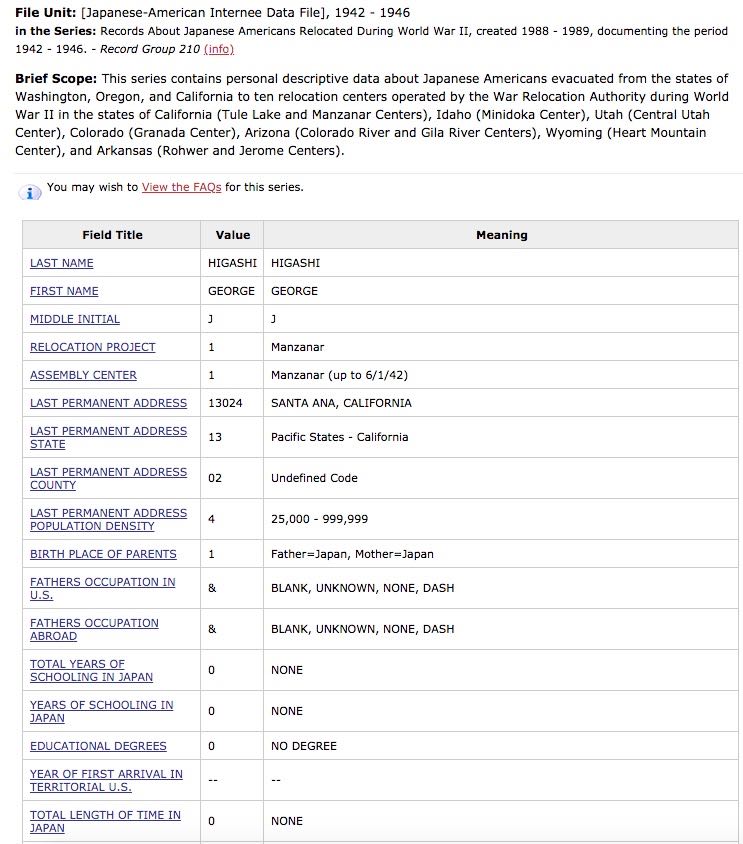Open the LAST NAME field definition
This screenshot has width=743, height=844.
coord(61,263)
